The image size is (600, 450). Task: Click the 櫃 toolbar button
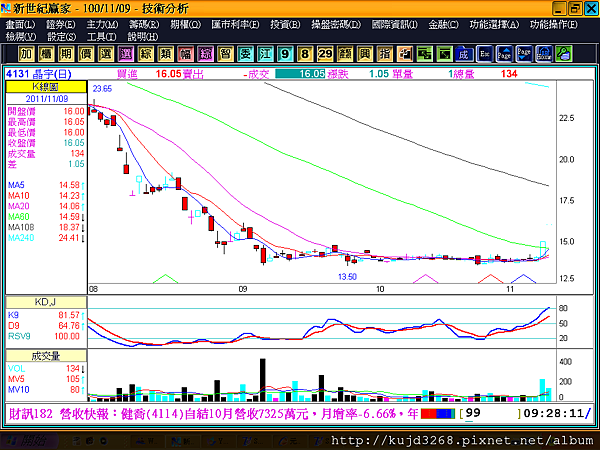(46, 54)
